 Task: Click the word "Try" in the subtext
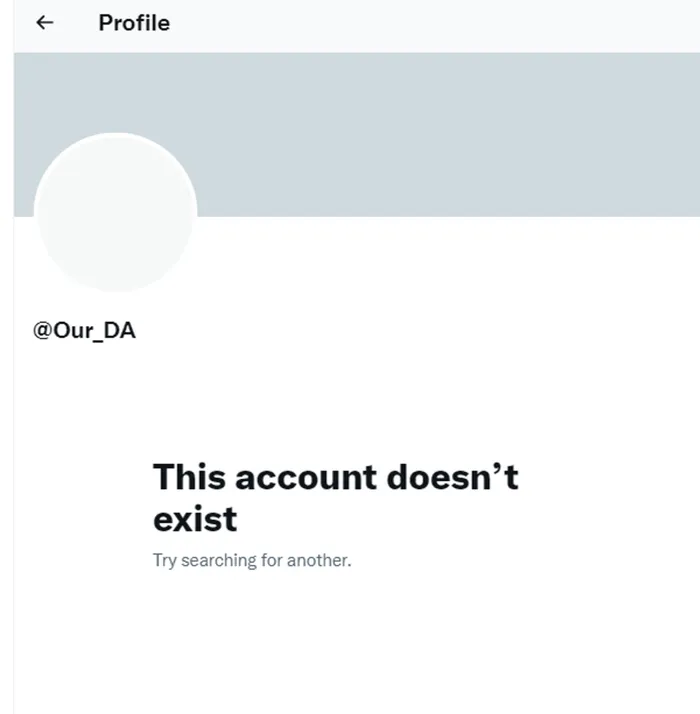pyautogui.click(x=164, y=561)
